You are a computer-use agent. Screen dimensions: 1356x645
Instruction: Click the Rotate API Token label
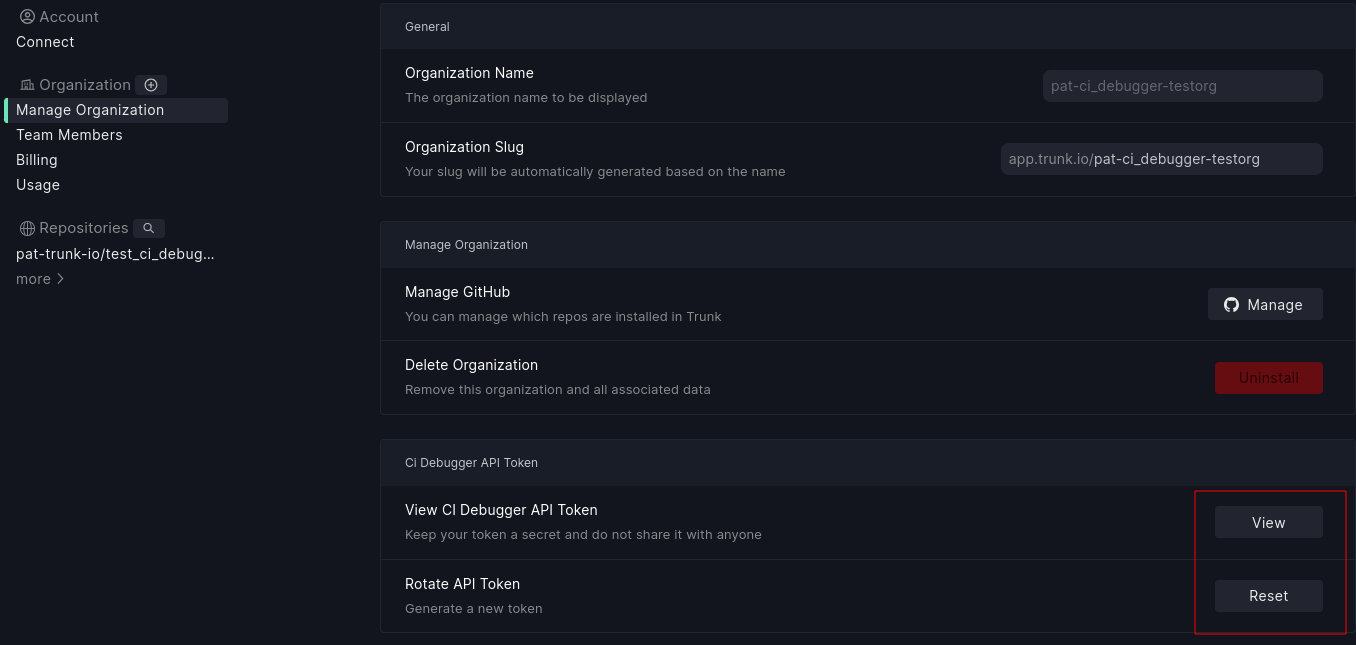tap(462, 584)
